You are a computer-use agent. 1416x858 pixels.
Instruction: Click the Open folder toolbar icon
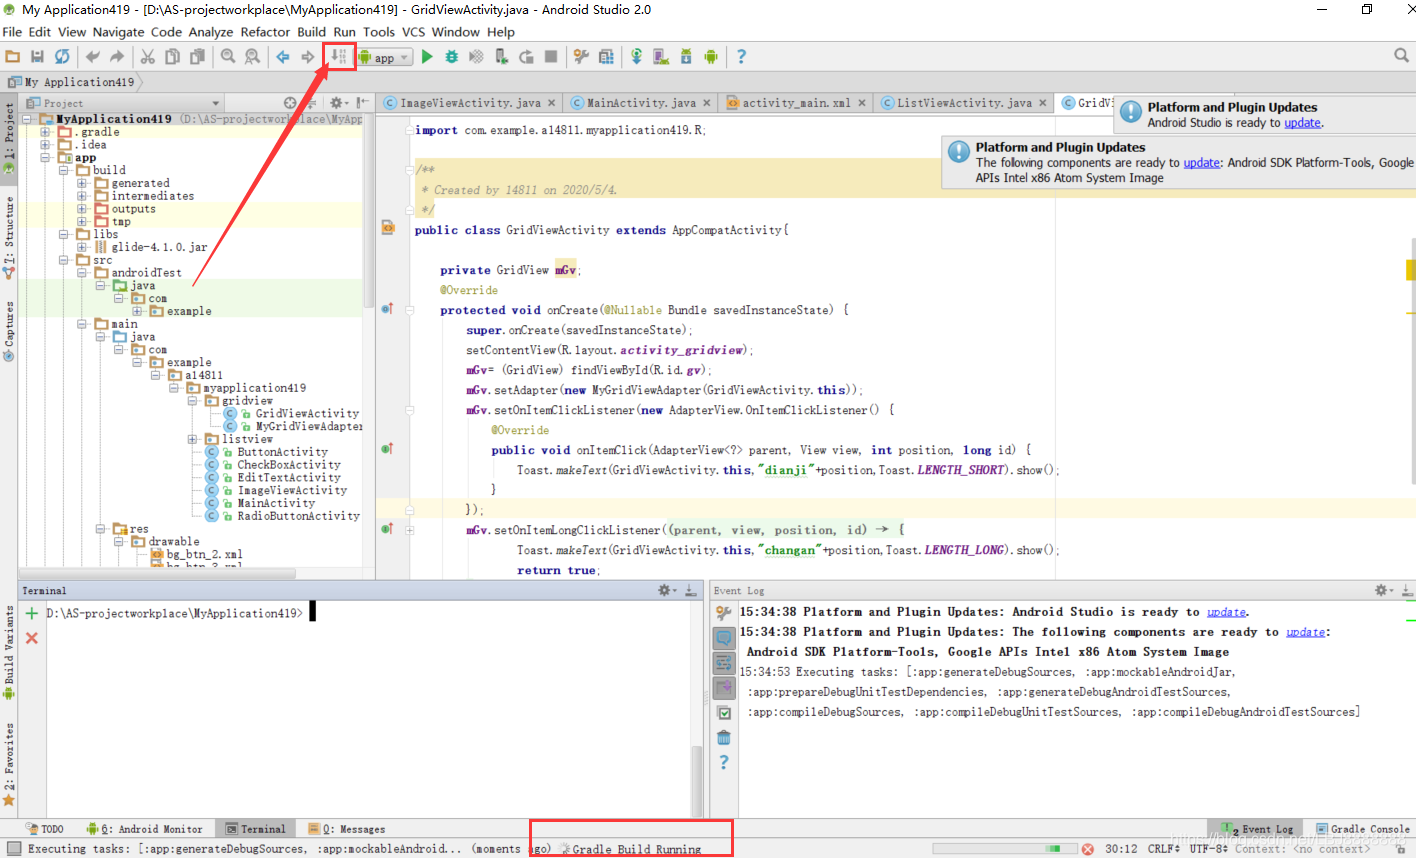(x=13, y=57)
